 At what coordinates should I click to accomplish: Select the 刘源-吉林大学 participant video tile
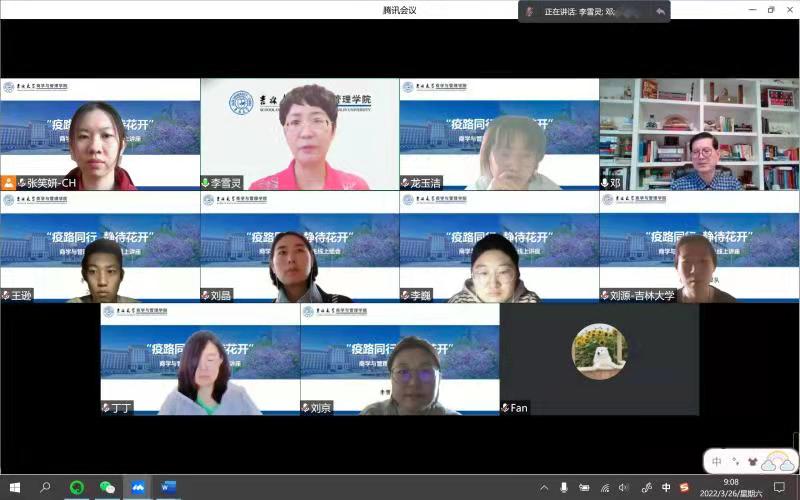pos(699,246)
